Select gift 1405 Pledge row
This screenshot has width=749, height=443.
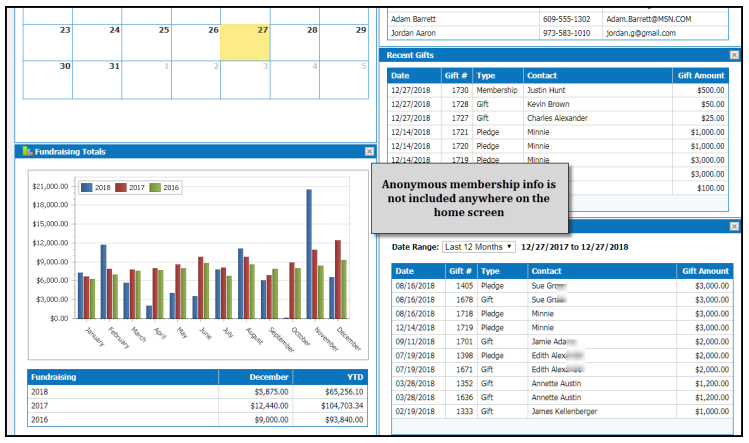(562, 286)
